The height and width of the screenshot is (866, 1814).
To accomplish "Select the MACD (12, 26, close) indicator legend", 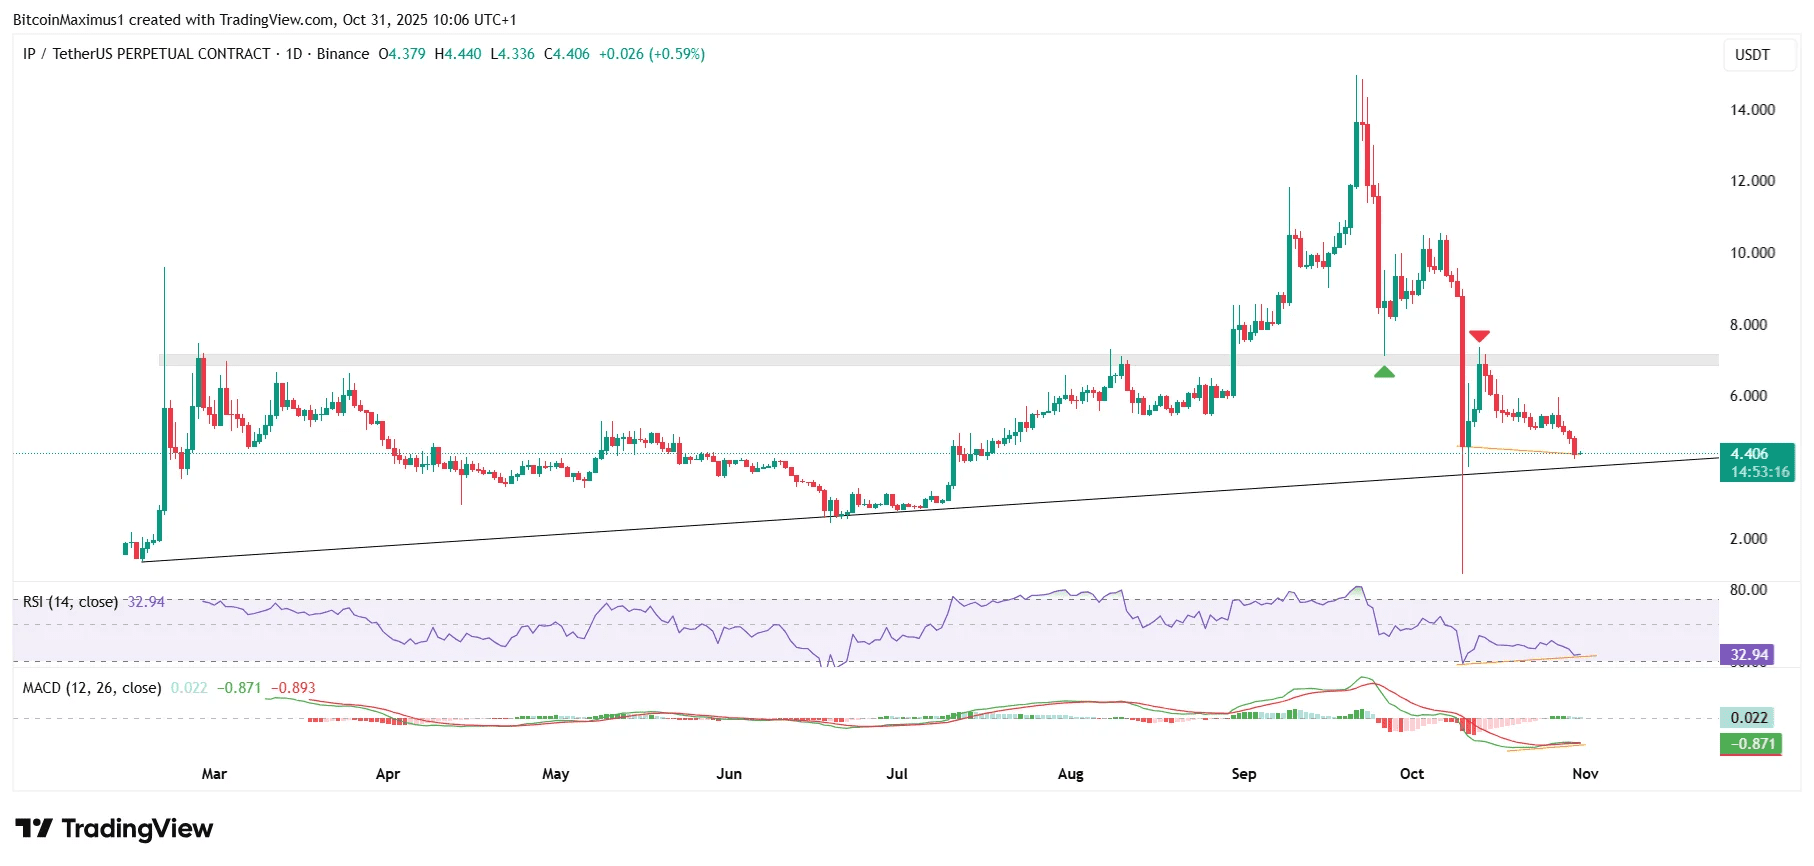I will pyautogui.click(x=92, y=688).
